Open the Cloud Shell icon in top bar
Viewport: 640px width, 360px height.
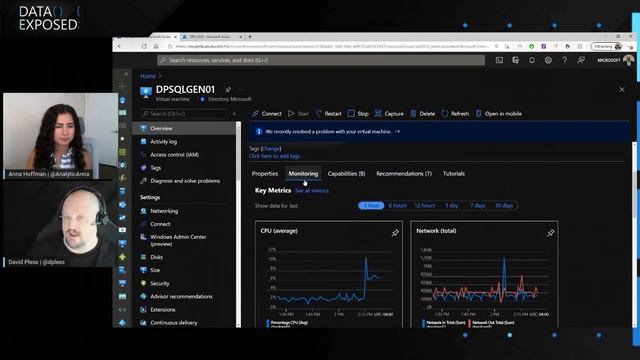pyautogui.click(x=499, y=60)
